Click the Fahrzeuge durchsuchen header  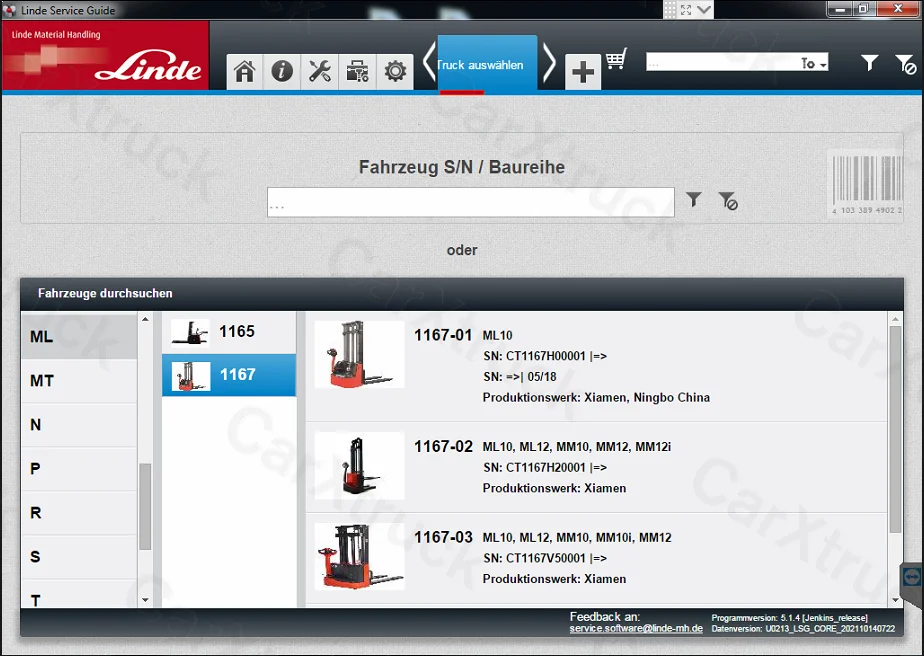pos(105,293)
